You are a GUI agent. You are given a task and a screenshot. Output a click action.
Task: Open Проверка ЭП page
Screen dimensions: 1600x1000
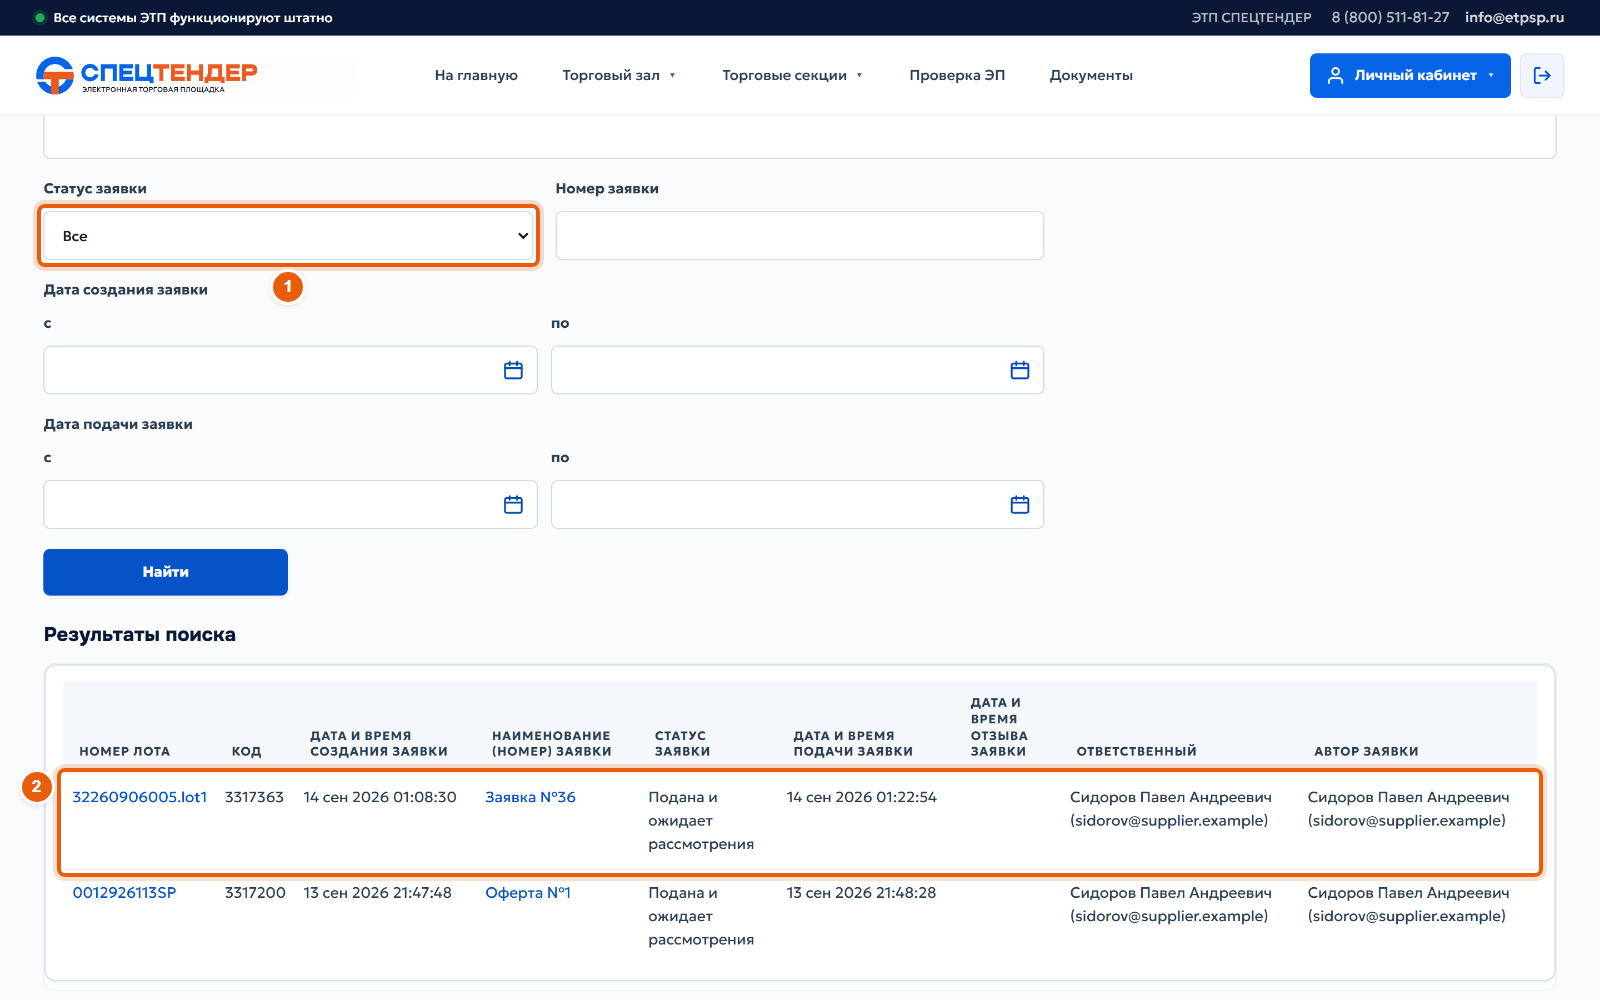[957, 75]
